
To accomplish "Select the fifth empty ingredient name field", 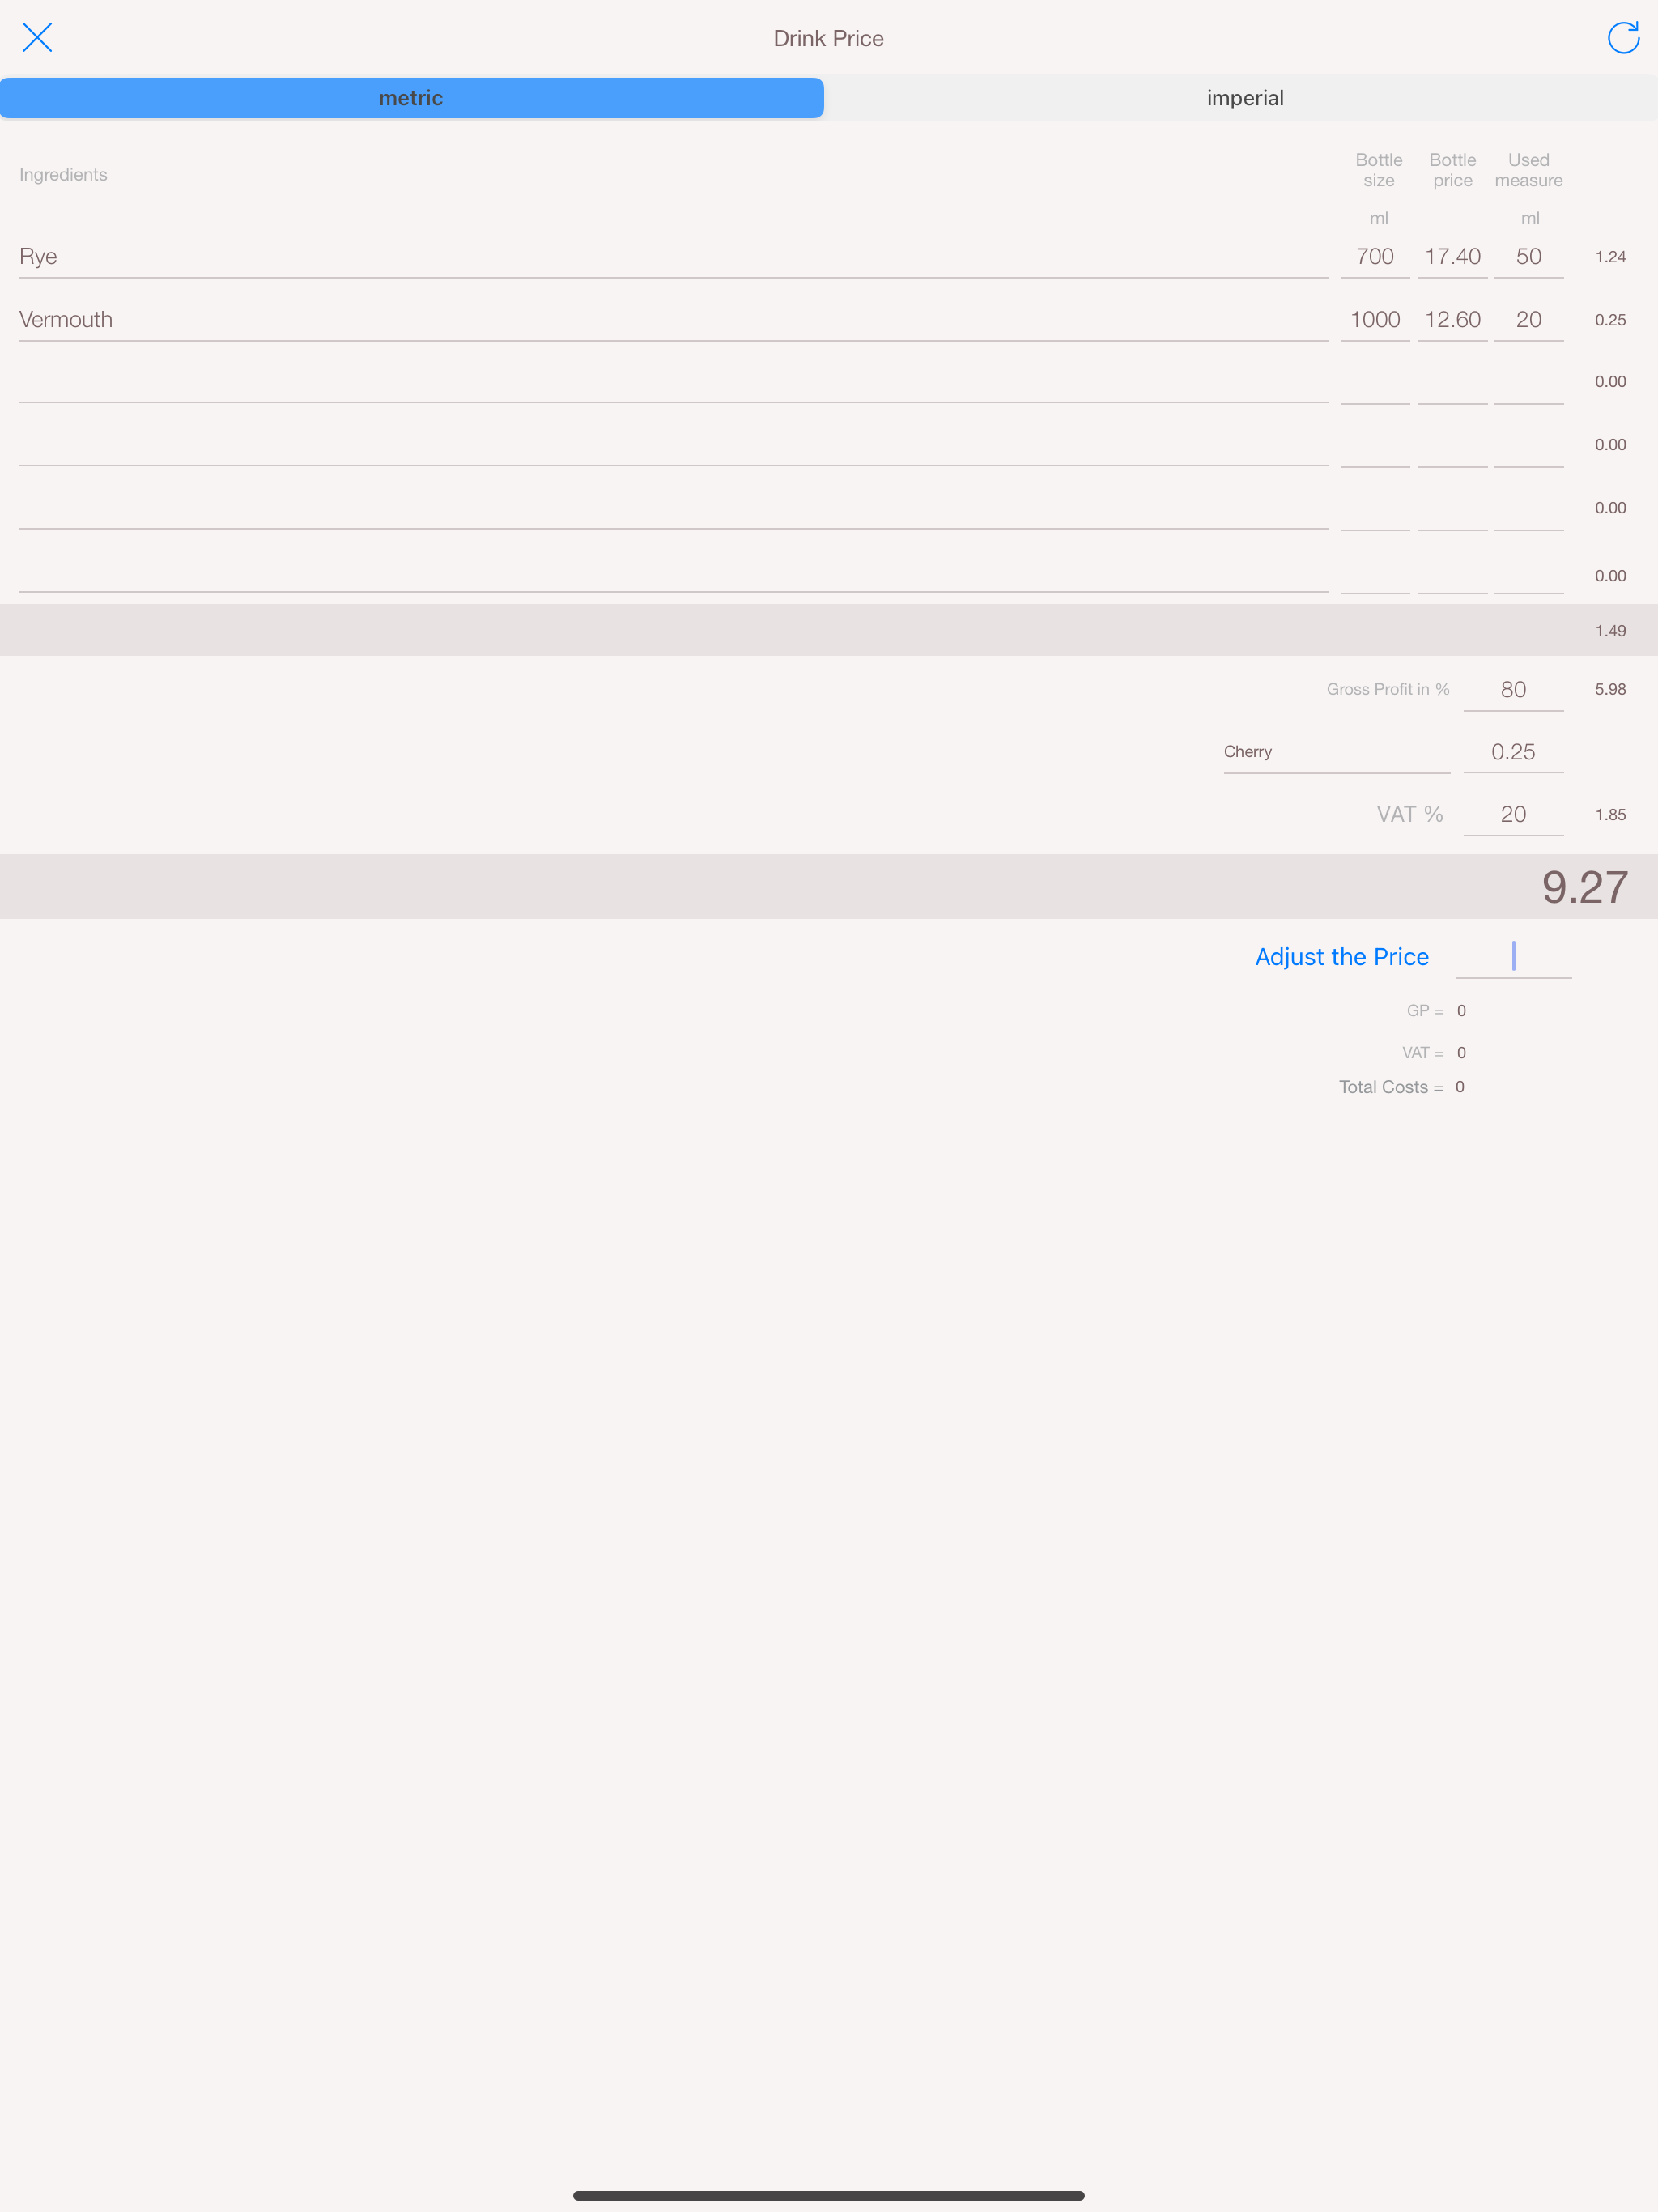I will [673, 508].
